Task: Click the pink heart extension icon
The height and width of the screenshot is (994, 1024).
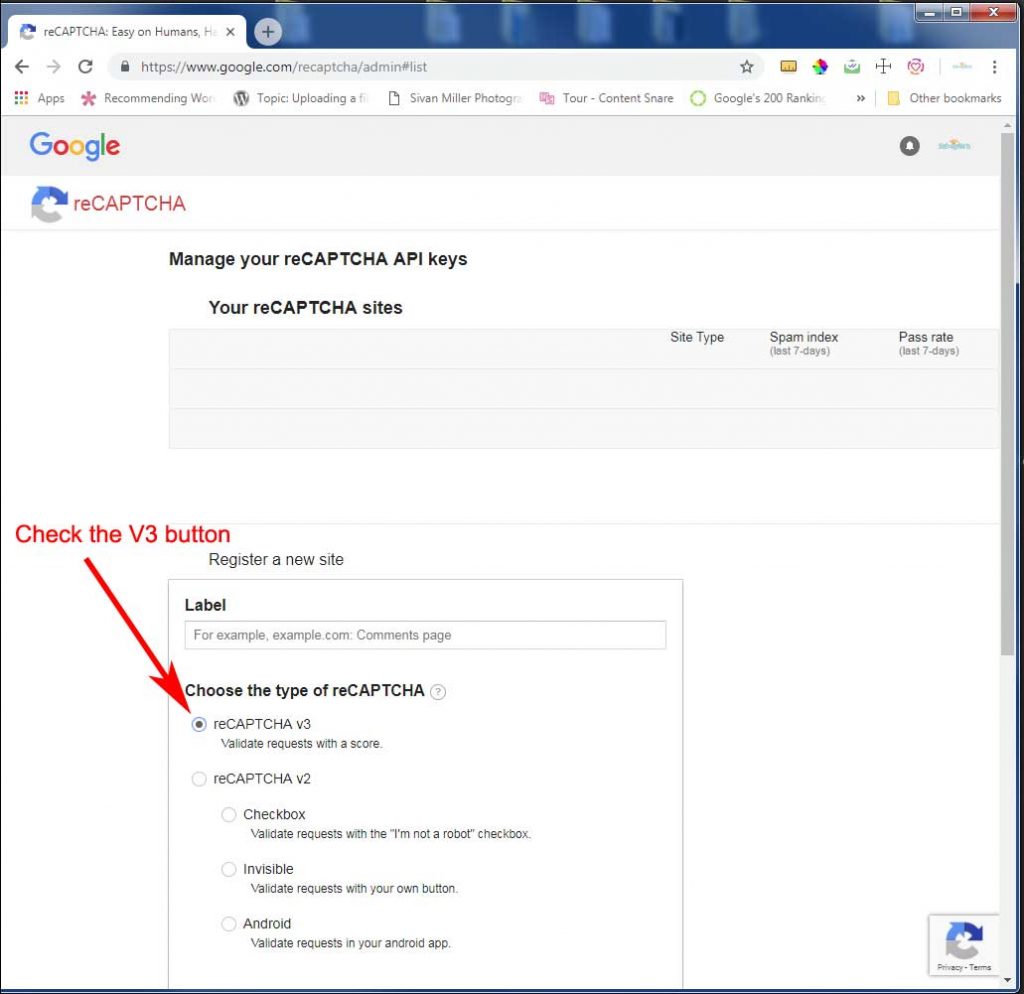Action: tap(916, 66)
